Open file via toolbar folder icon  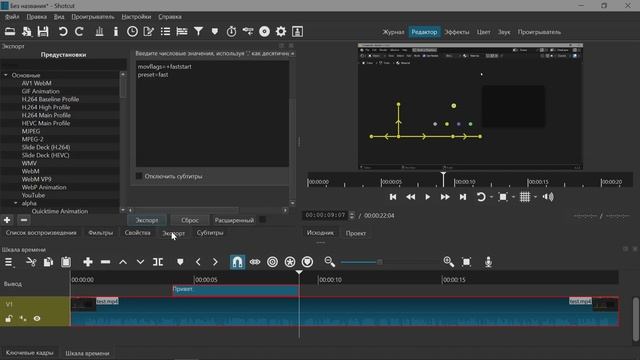(10, 31)
